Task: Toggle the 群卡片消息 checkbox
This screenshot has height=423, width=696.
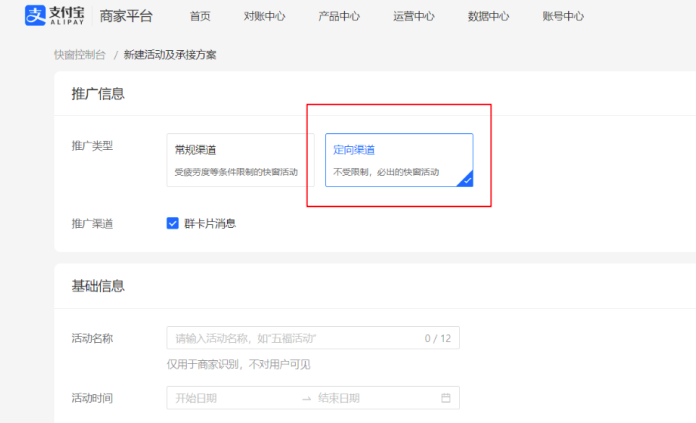Action: tap(173, 223)
